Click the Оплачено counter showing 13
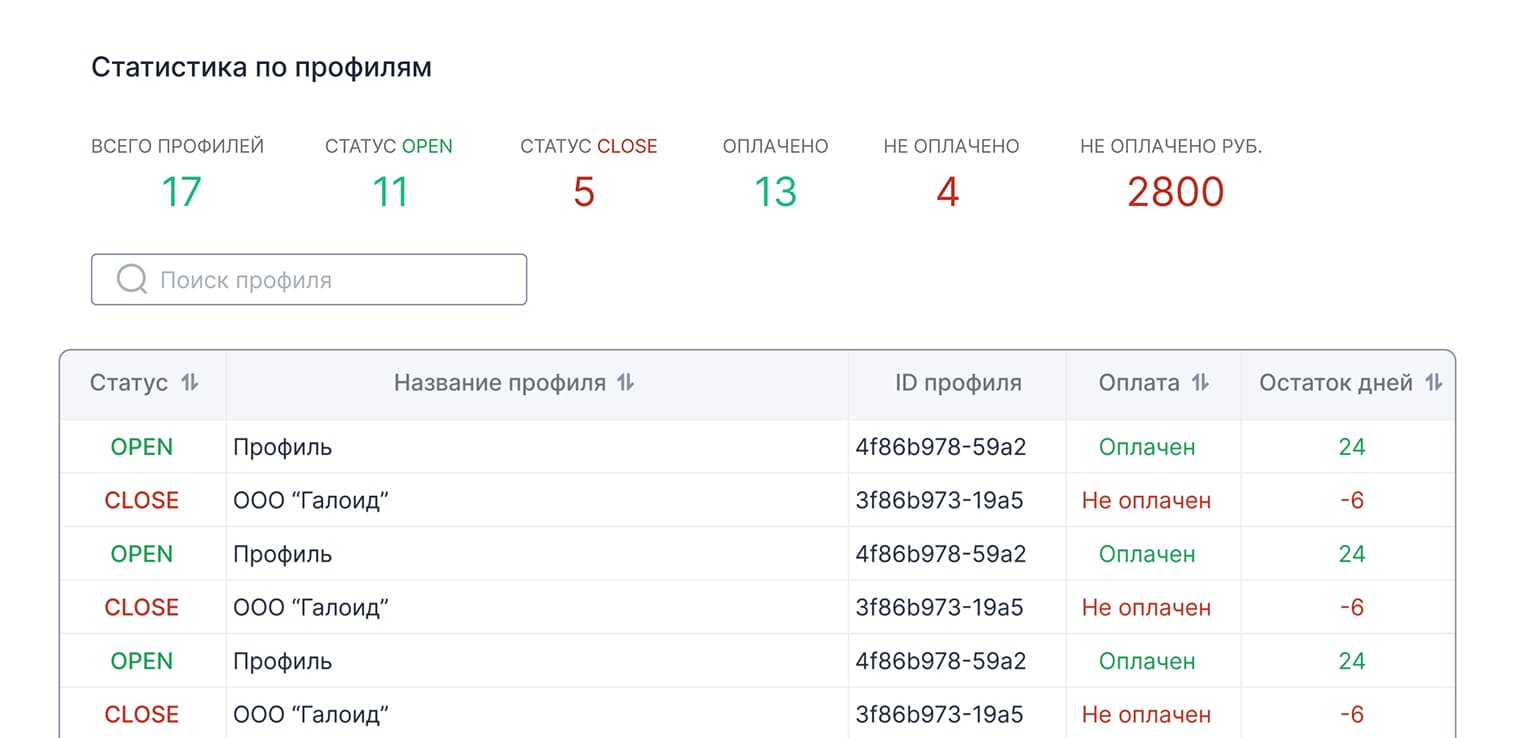1515x738 pixels. (775, 191)
